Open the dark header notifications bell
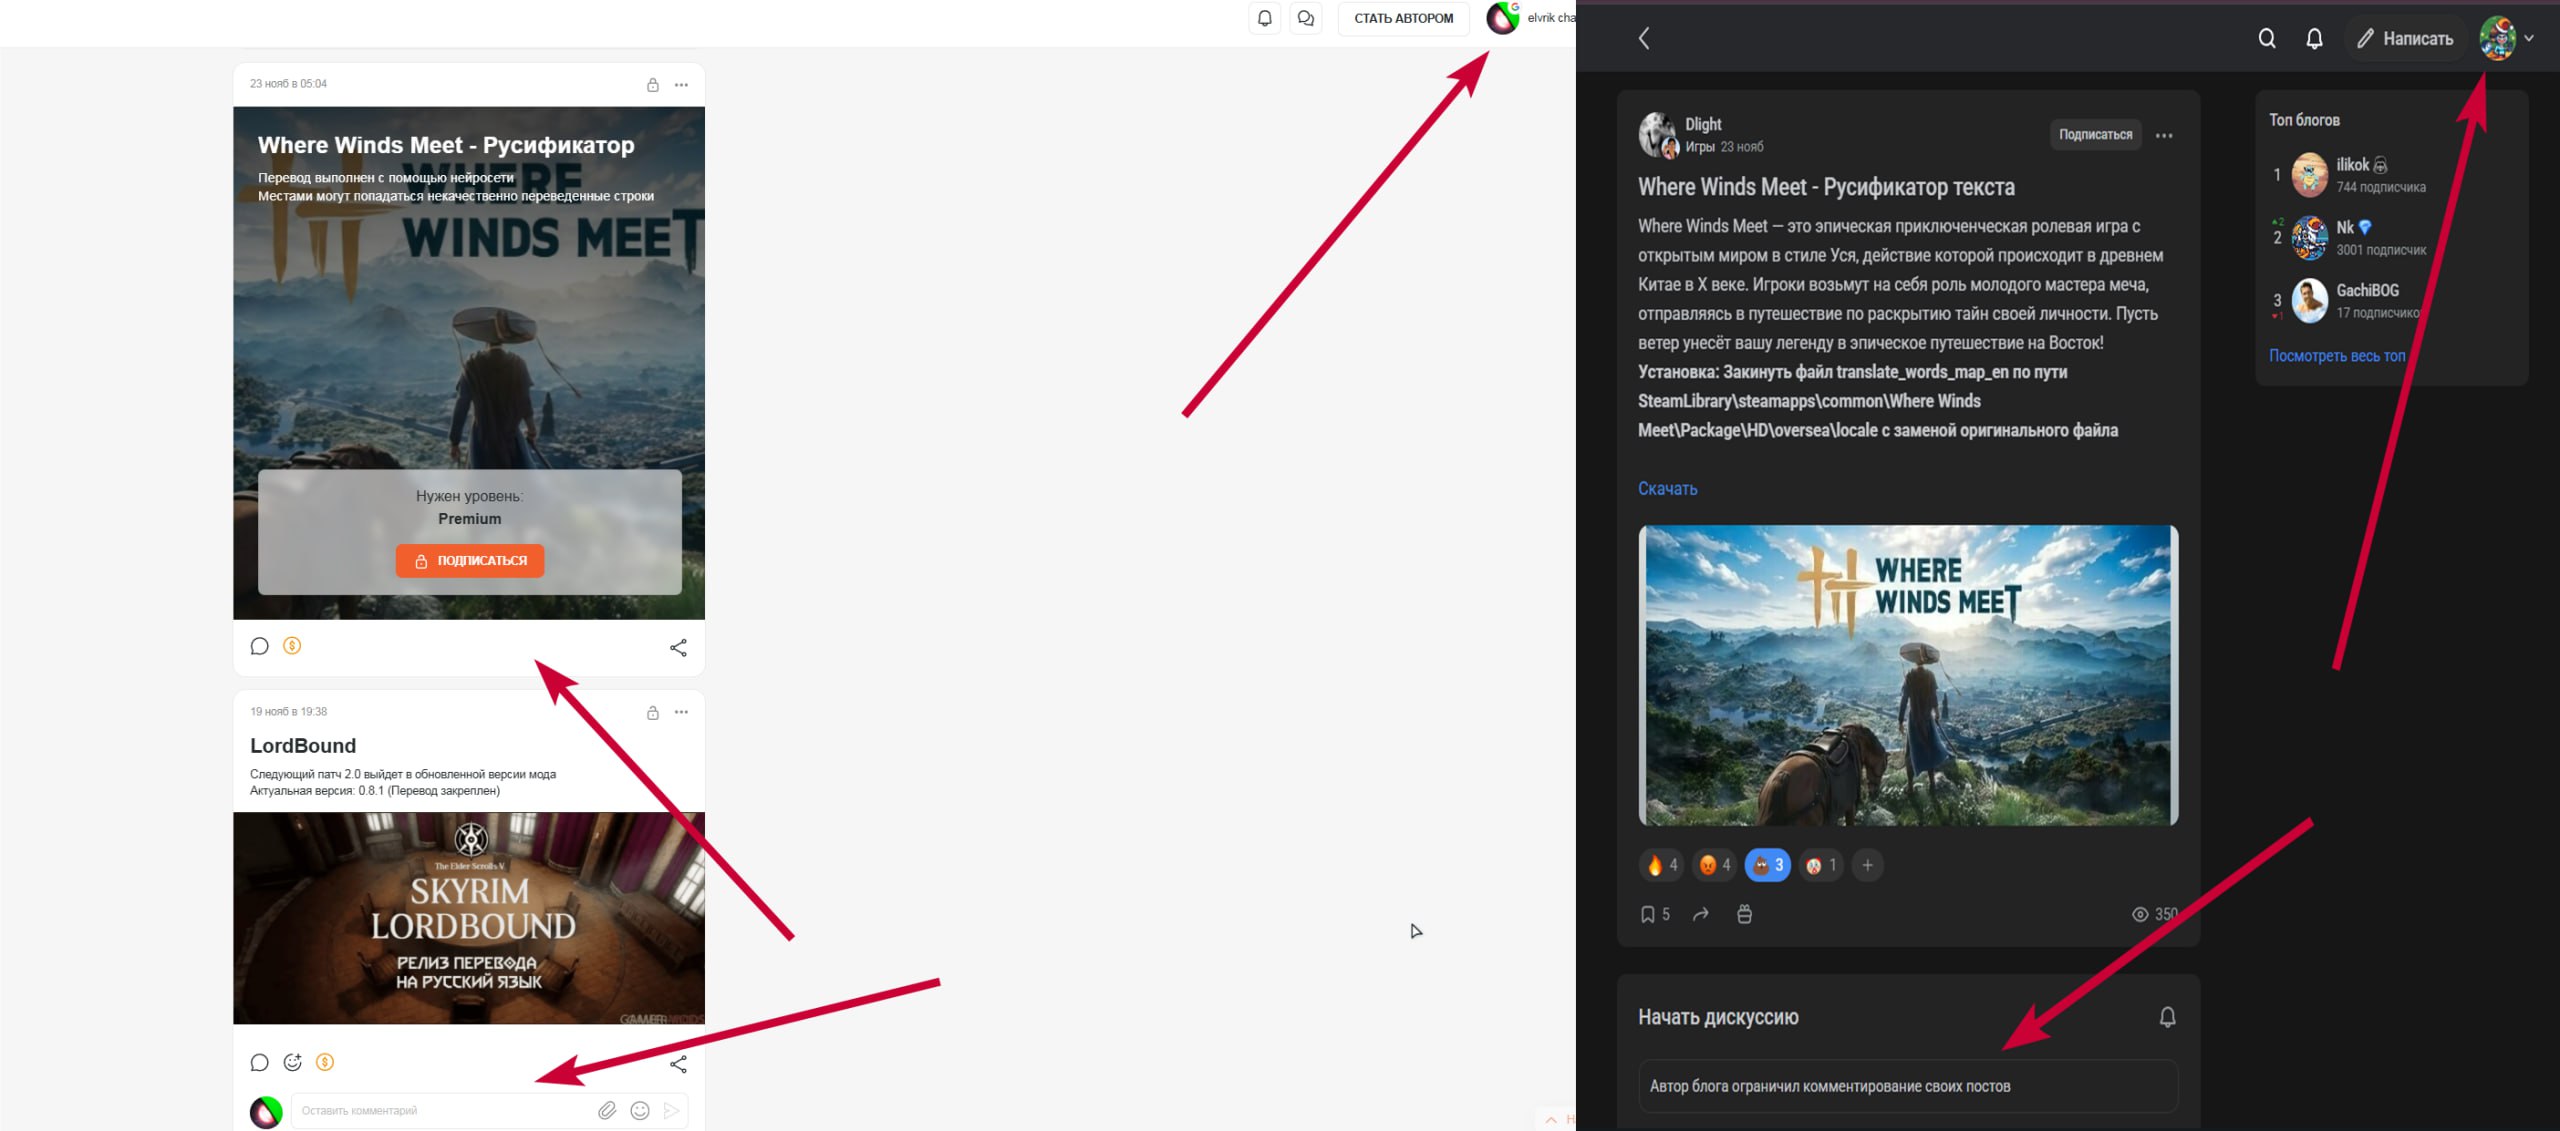 [2314, 38]
